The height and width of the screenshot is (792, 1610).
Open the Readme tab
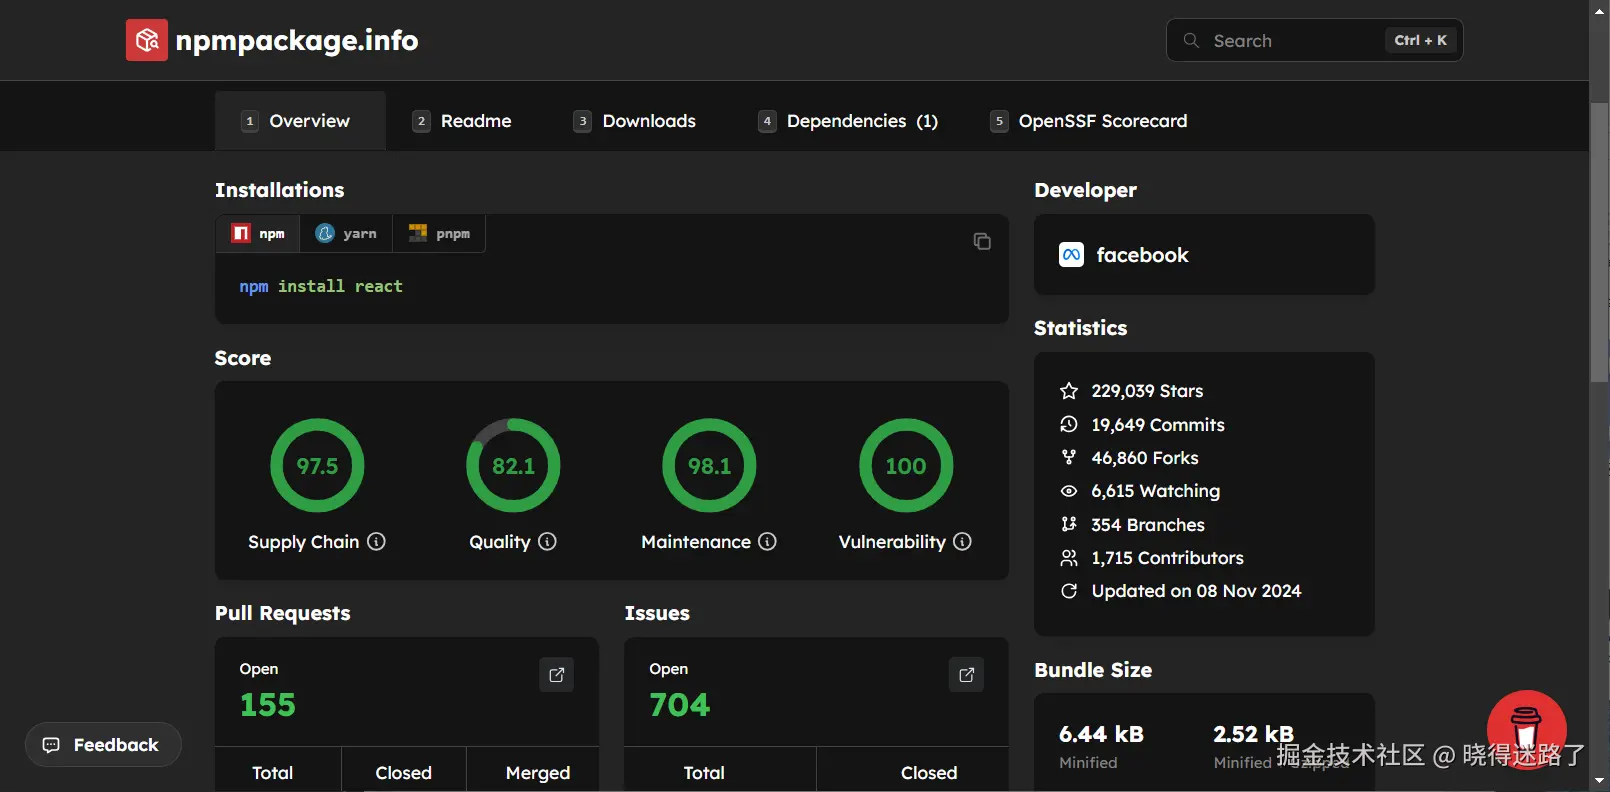[x=463, y=121]
